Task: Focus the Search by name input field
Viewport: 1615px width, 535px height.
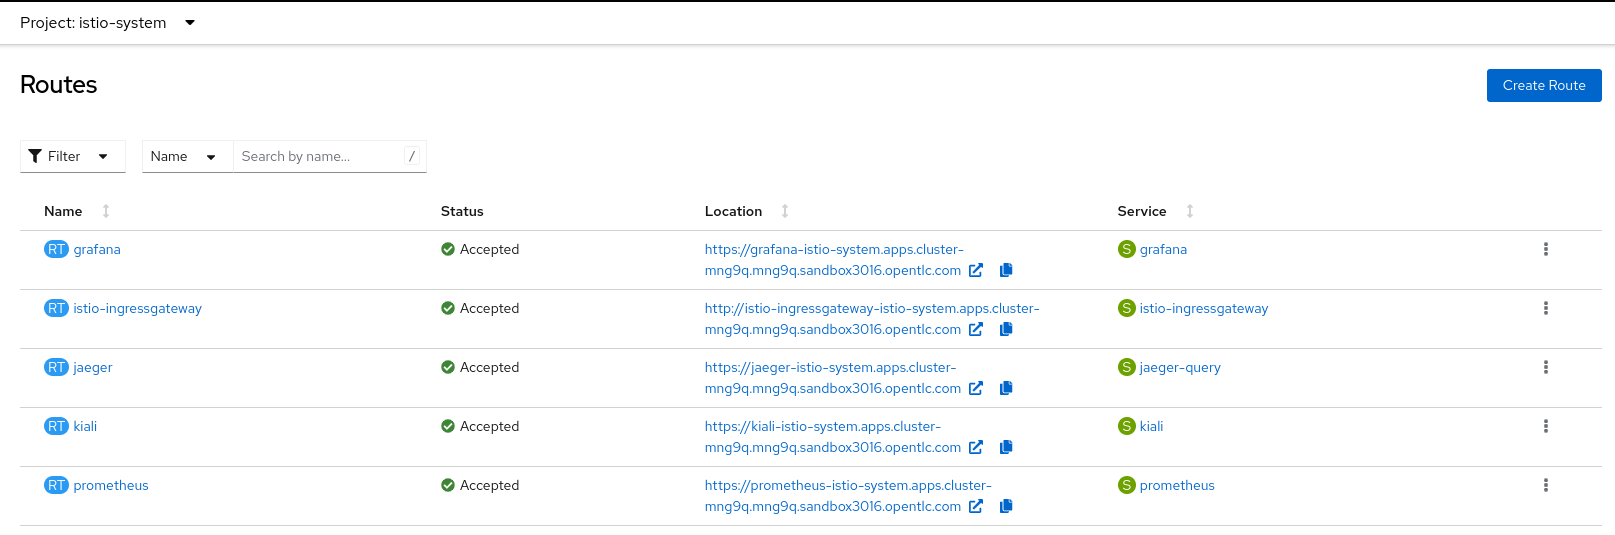Action: pos(329,156)
